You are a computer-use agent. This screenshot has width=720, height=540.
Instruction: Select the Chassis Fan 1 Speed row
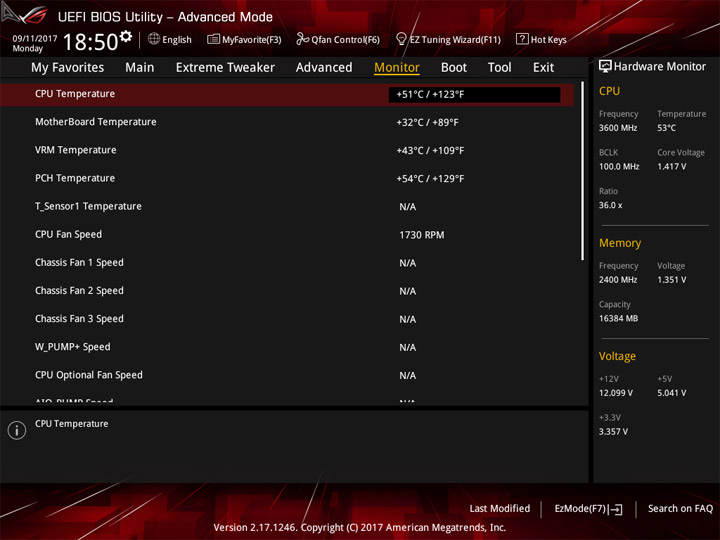287,263
